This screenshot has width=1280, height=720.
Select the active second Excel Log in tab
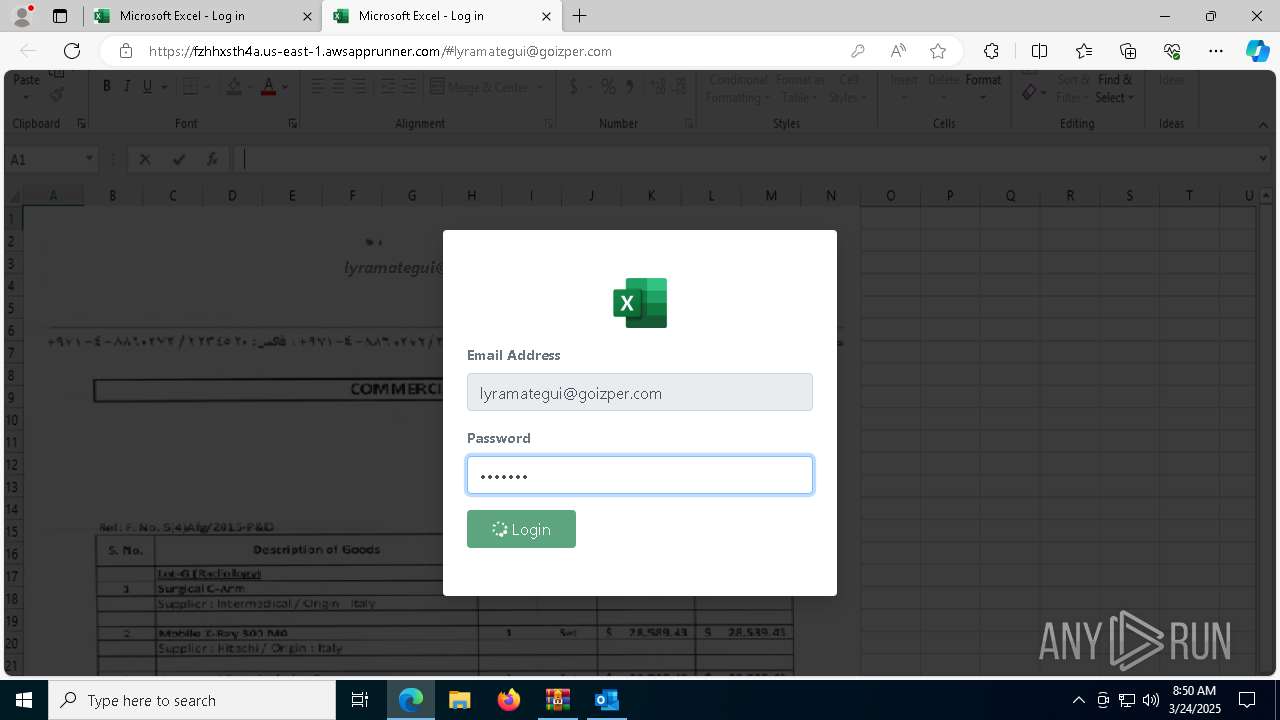(442, 16)
